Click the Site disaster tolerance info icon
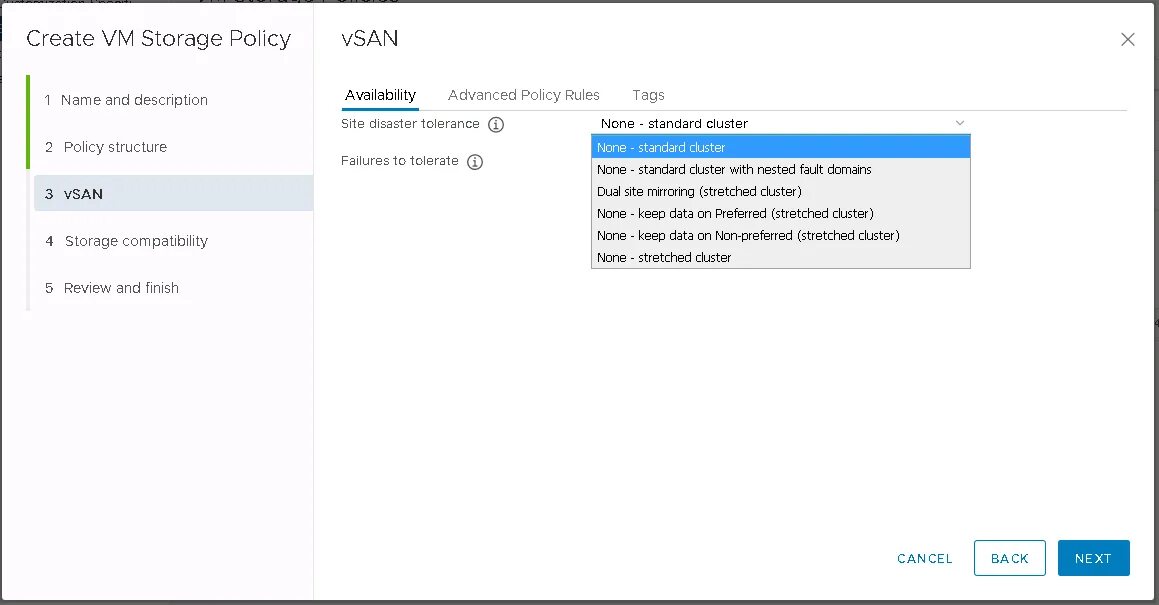The width and height of the screenshot is (1159, 605). pos(496,124)
